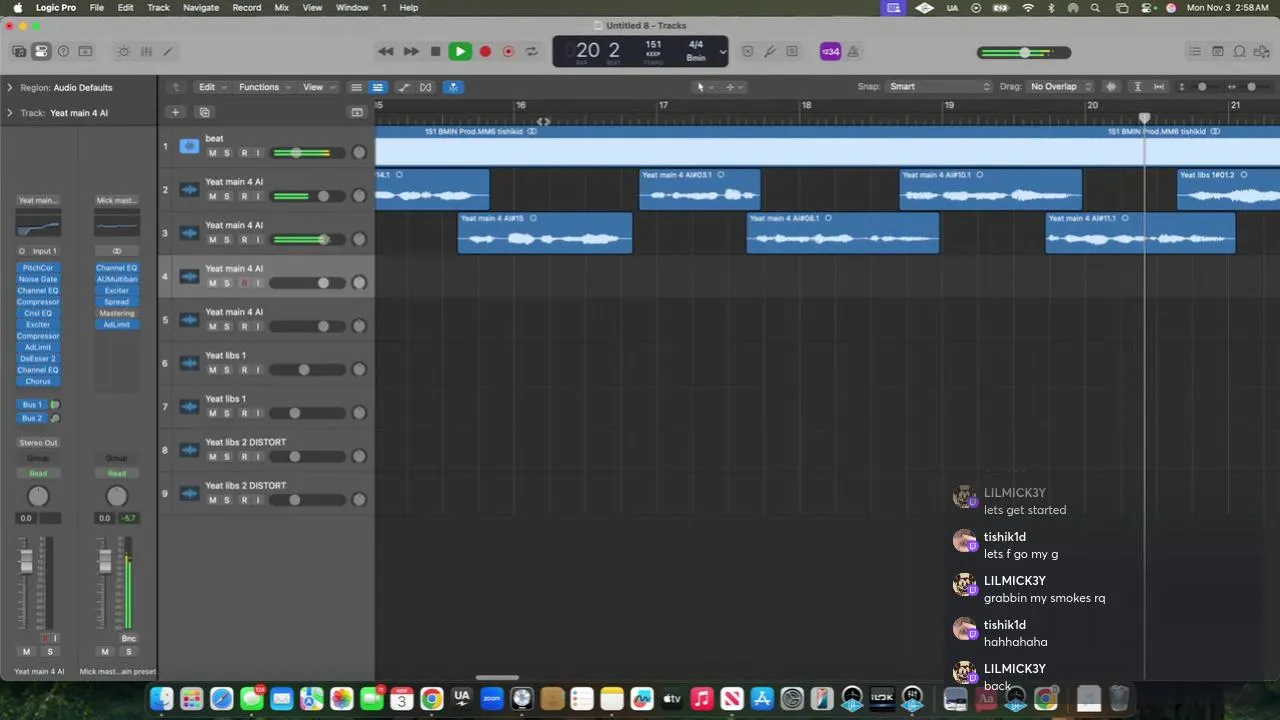Viewport: 1280px width, 720px height.
Task: Click the Stop transport button
Action: pos(435,51)
